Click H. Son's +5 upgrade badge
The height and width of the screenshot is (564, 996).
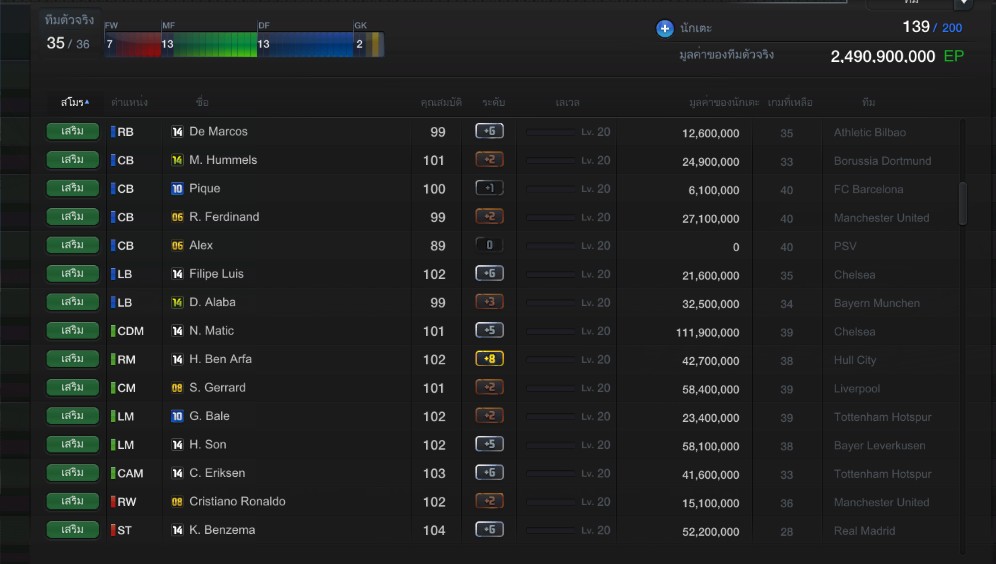pos(489,444)
